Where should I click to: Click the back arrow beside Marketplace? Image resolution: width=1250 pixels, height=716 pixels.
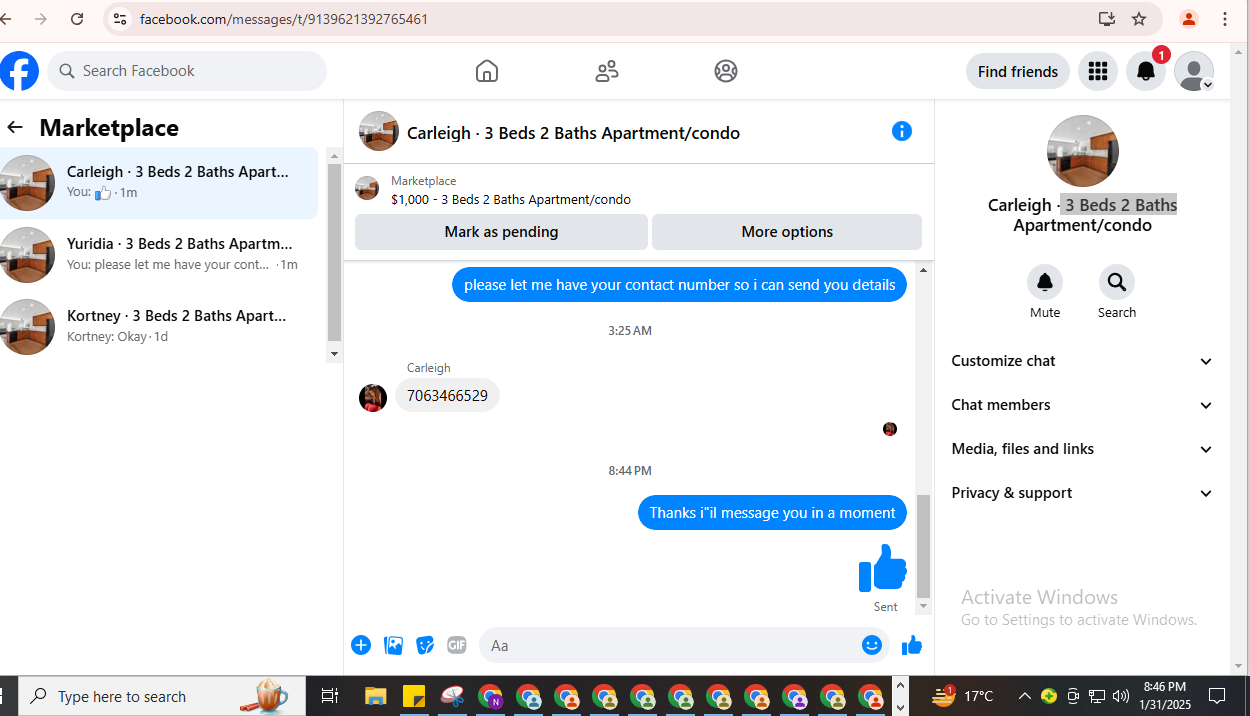click(15, 127)
